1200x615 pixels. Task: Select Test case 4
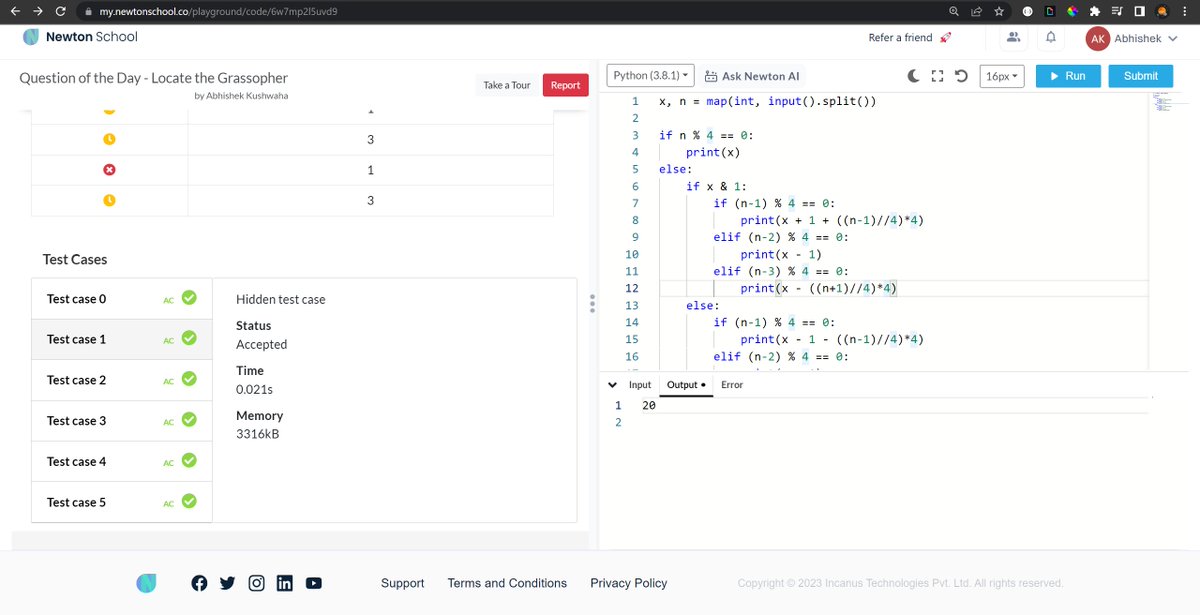coord(122,461)
